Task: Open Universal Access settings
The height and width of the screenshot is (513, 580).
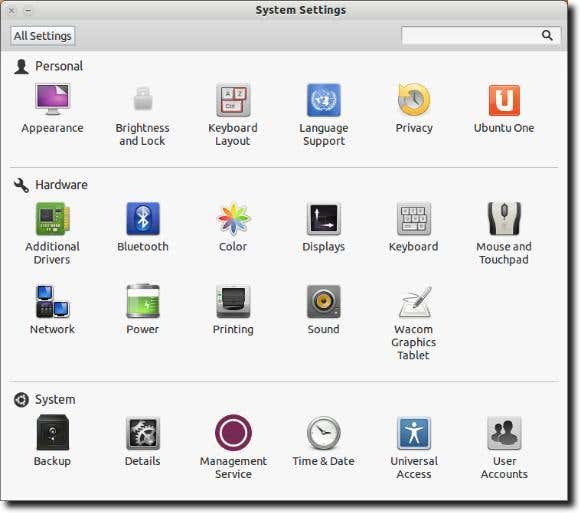Action: coord(414,448)
